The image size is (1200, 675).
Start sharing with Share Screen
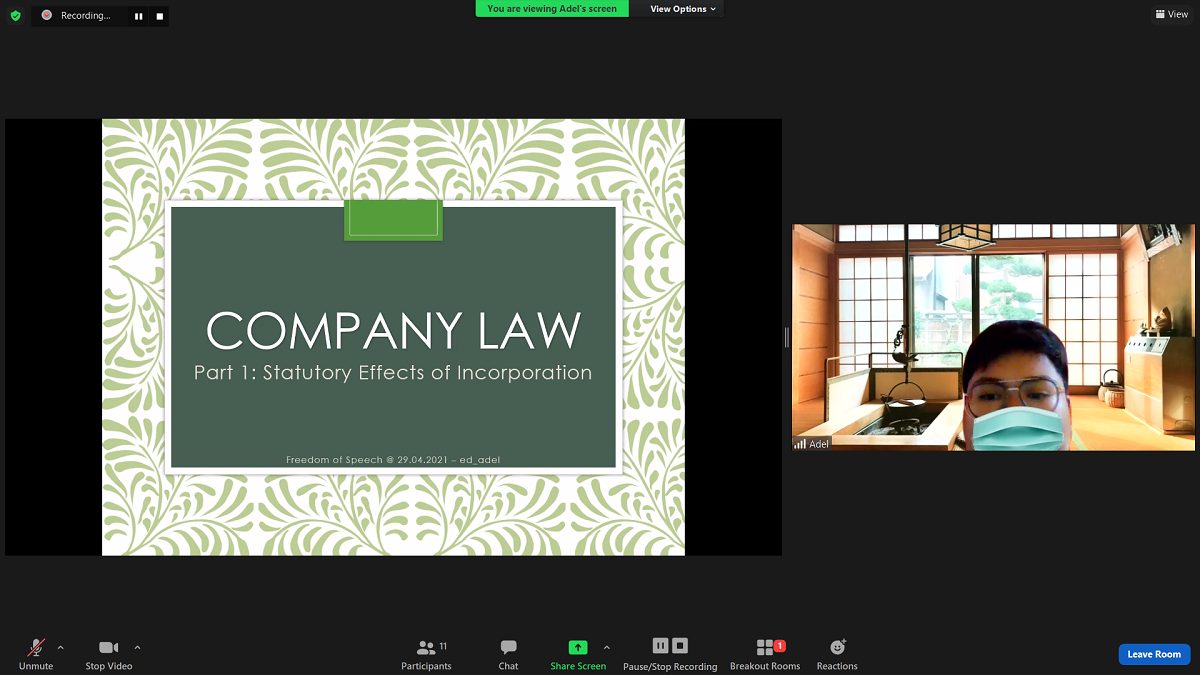(x=578, y=654)
